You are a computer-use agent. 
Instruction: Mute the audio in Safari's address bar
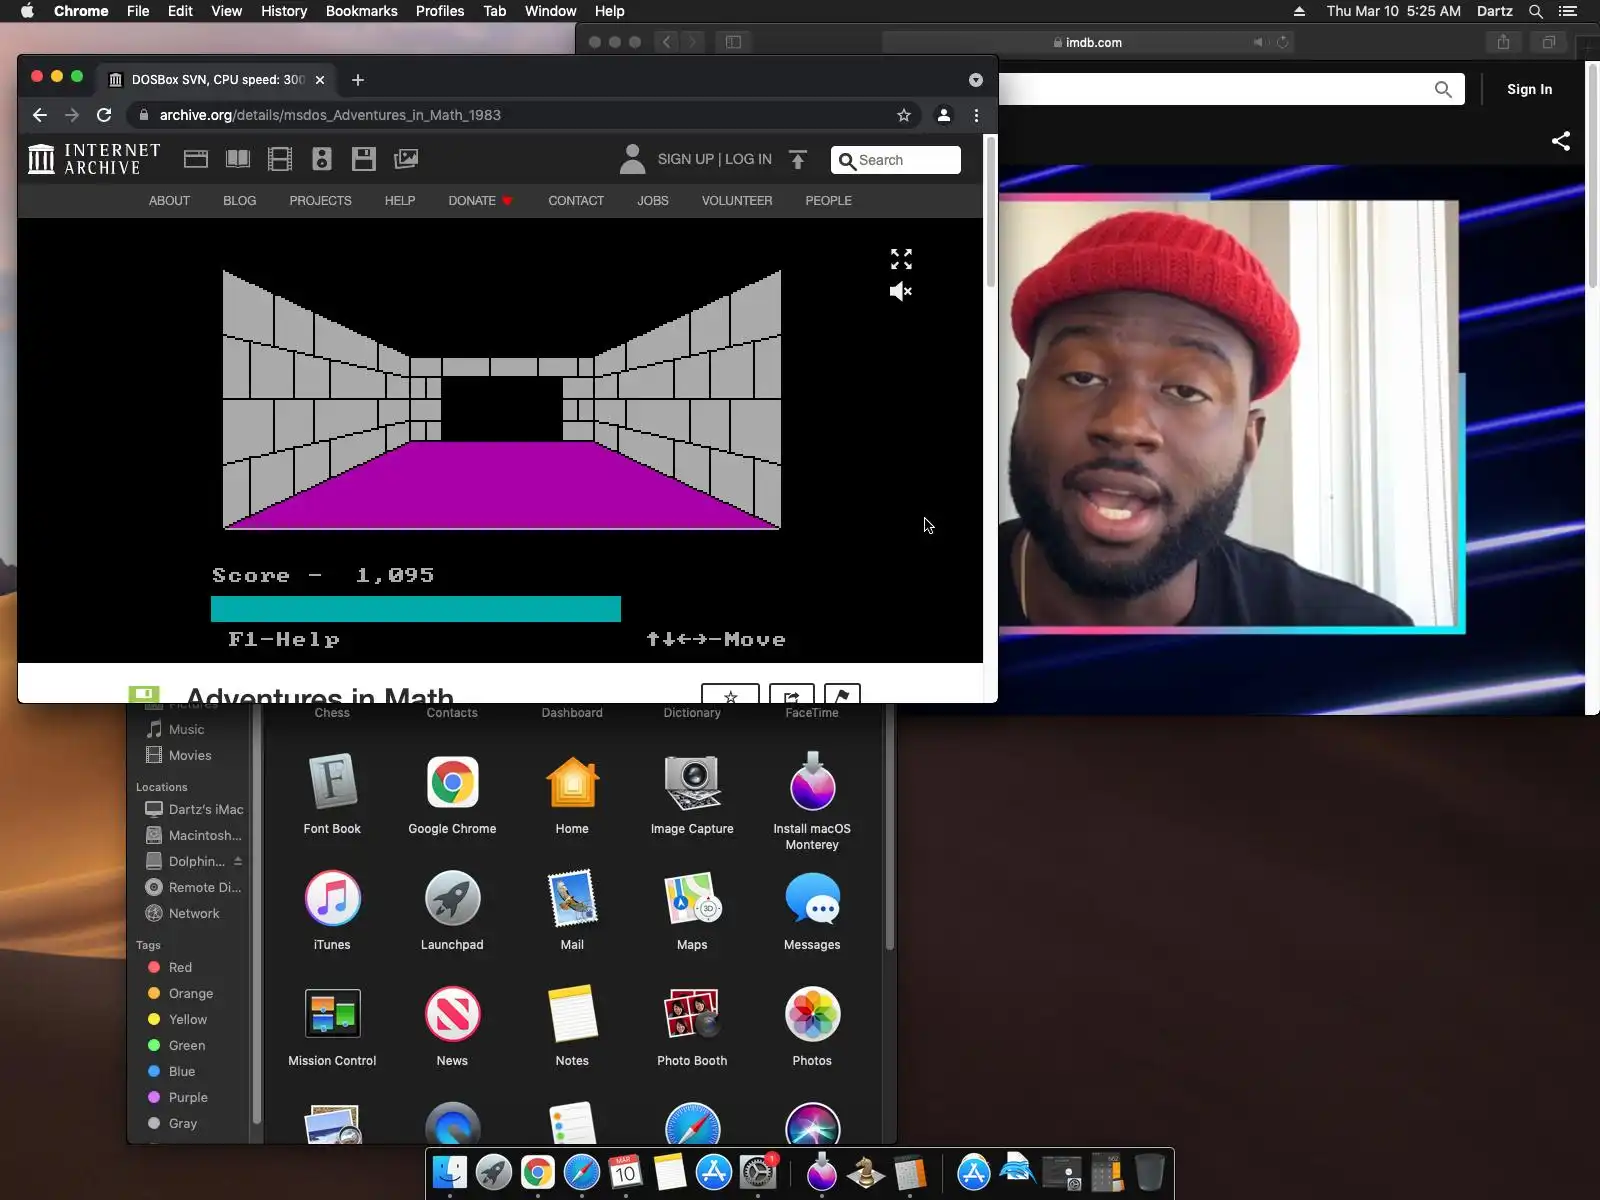(1258, 42)
